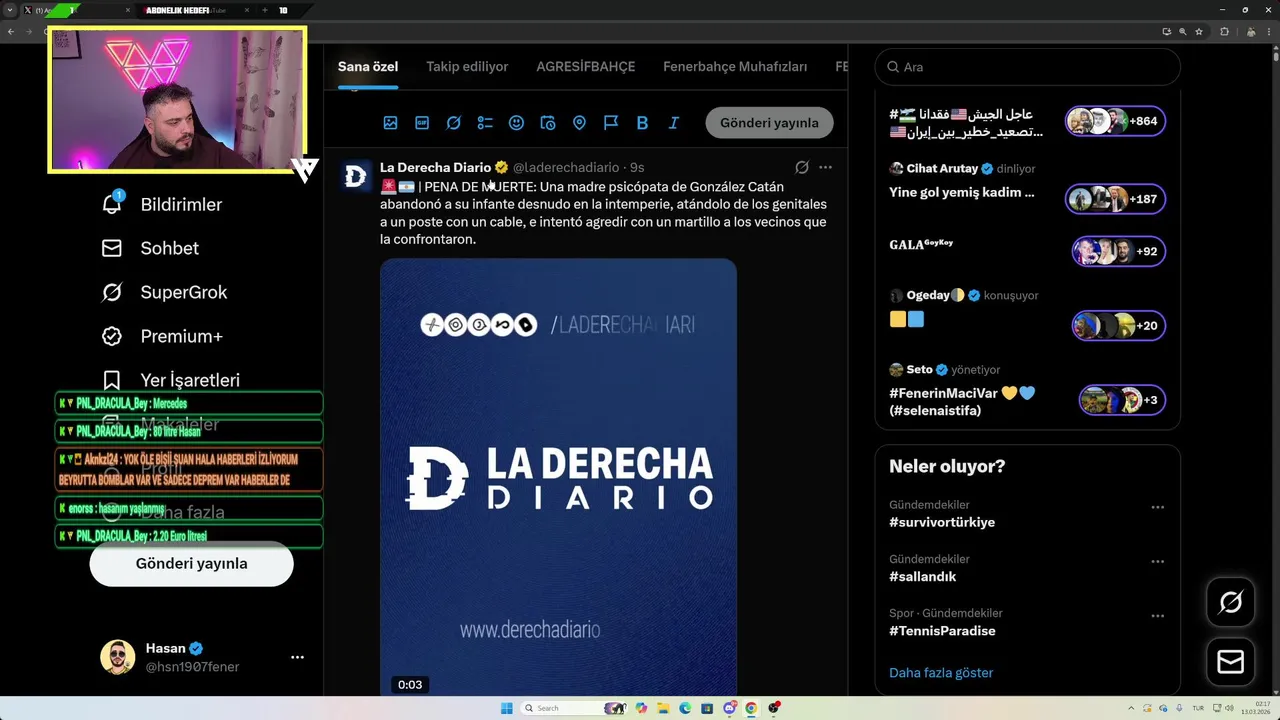Bookmark this page with star icon
Viewport: 1280px width, 720px height.
pyautogui.click(x=1199, y=31)
